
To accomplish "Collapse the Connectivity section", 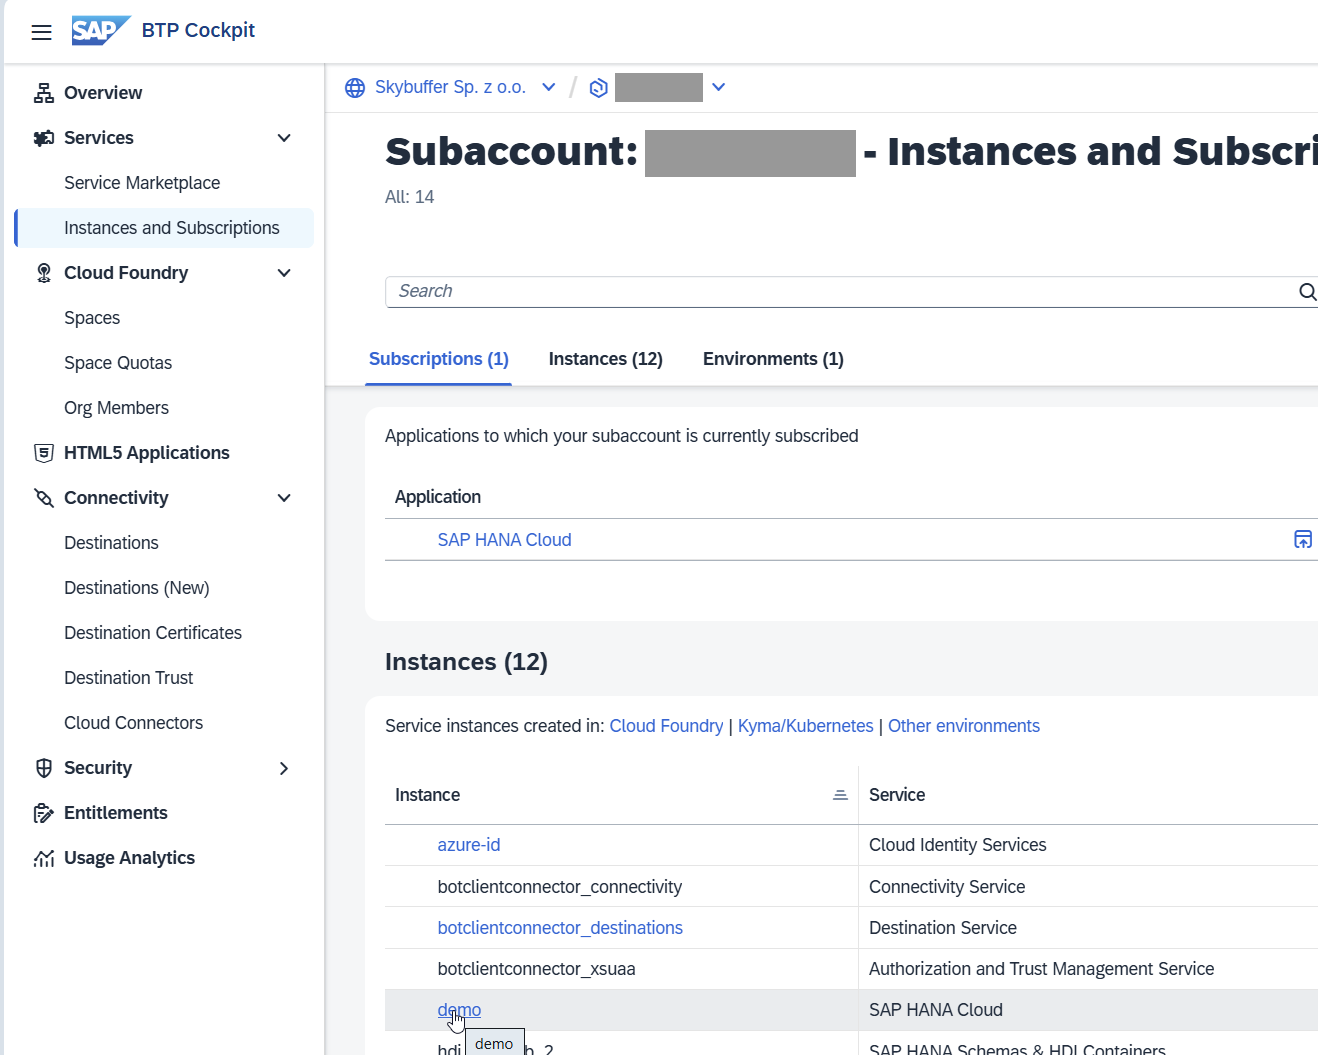I will (x=284, y=498).
